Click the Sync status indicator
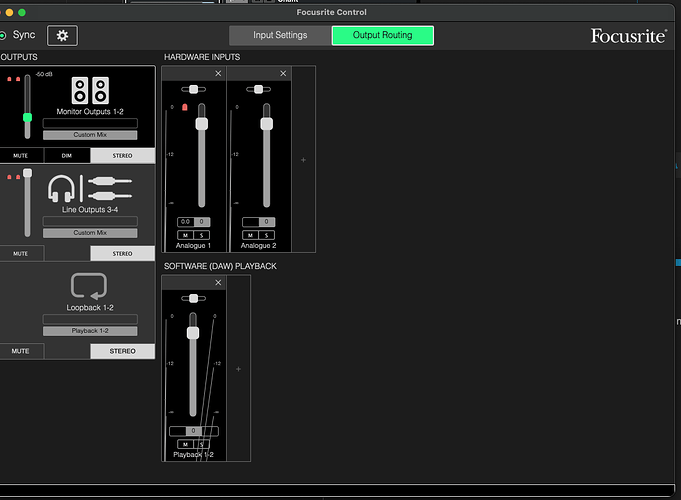 coord(3,35)
